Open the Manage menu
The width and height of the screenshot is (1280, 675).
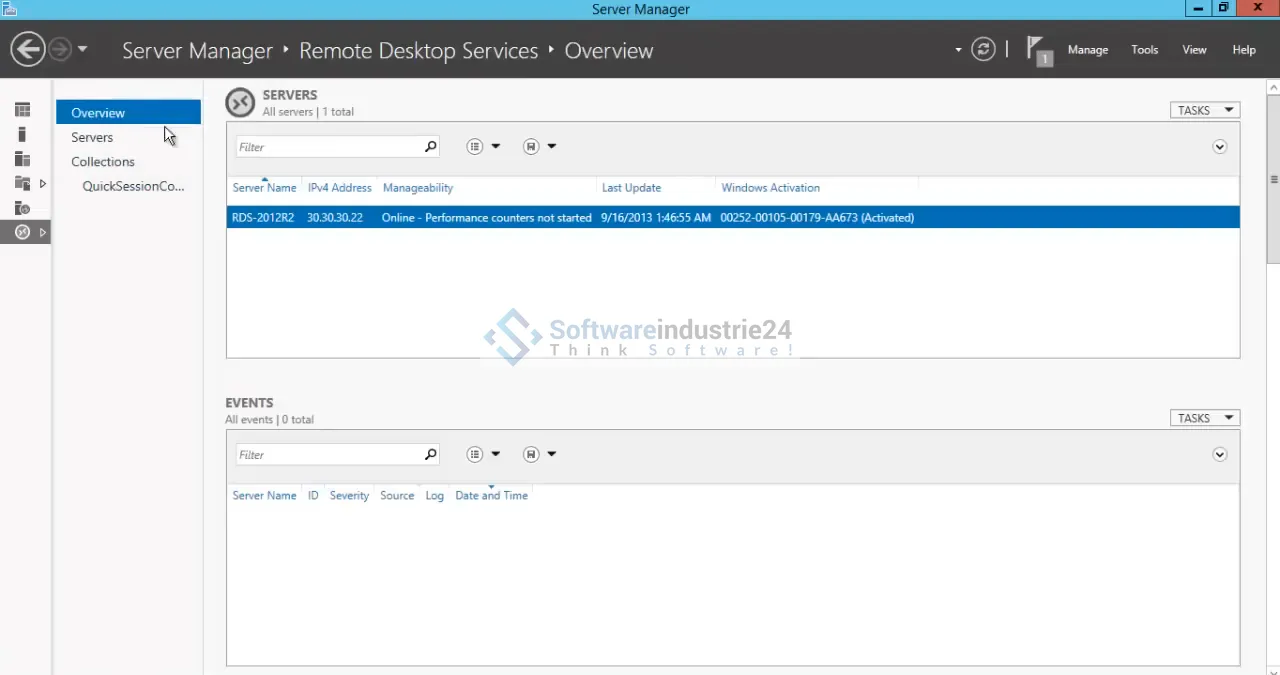[x=1087, y=50]
